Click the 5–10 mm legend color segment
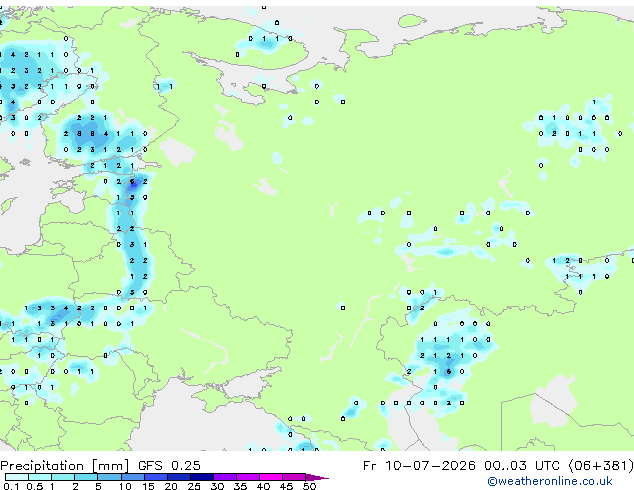This screenshot has width=634, height=490. click(x=109, y=477)
